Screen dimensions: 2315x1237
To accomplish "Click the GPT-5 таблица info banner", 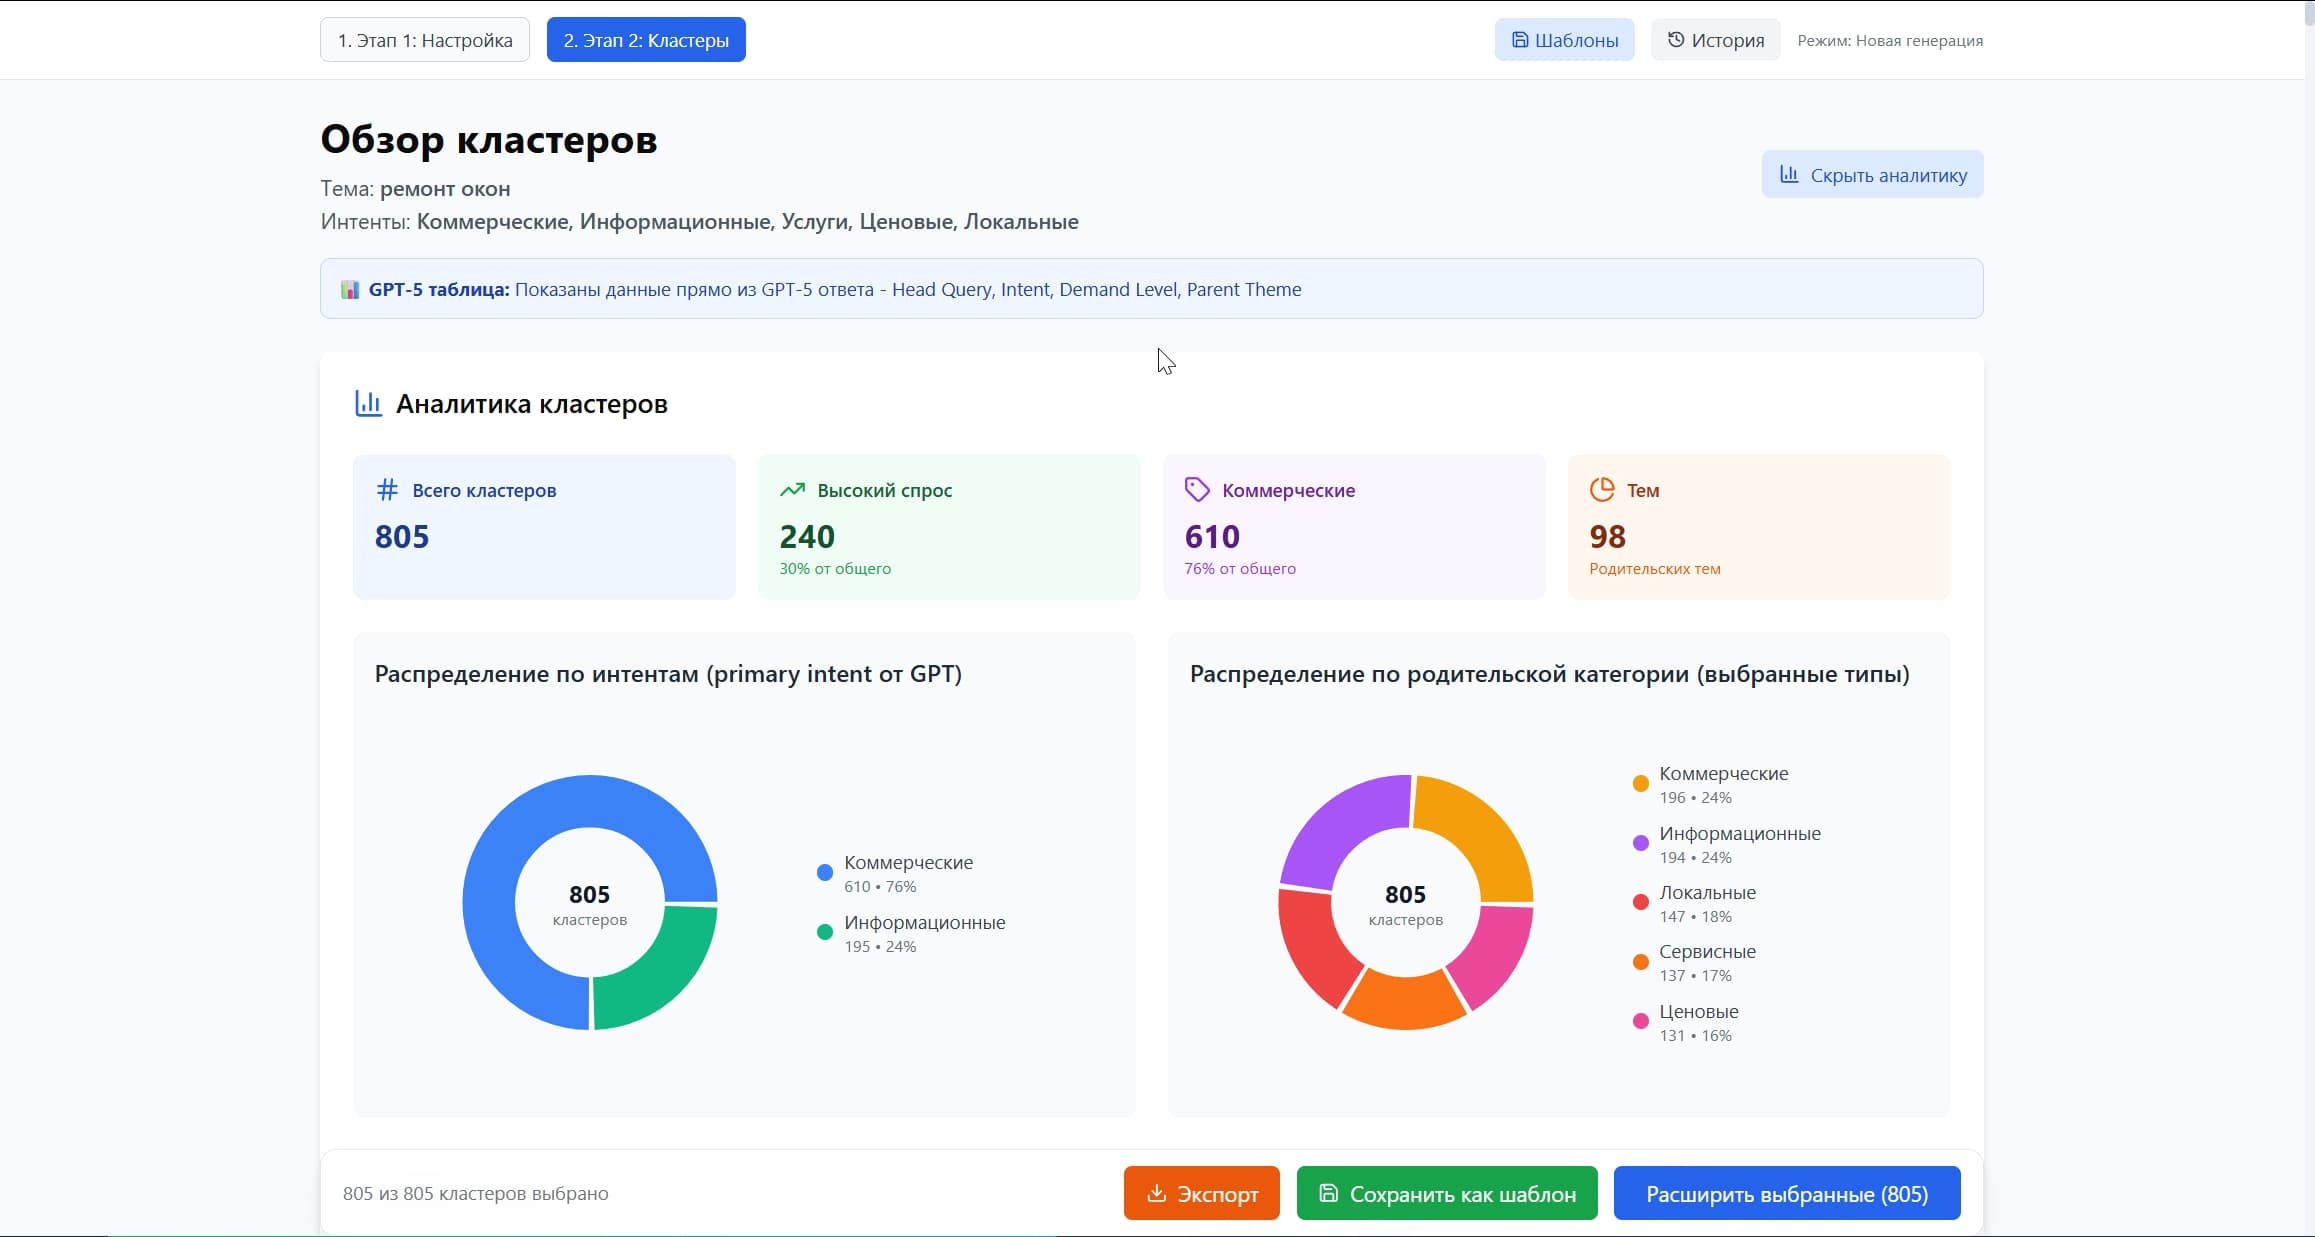I will coord(1150,289).
